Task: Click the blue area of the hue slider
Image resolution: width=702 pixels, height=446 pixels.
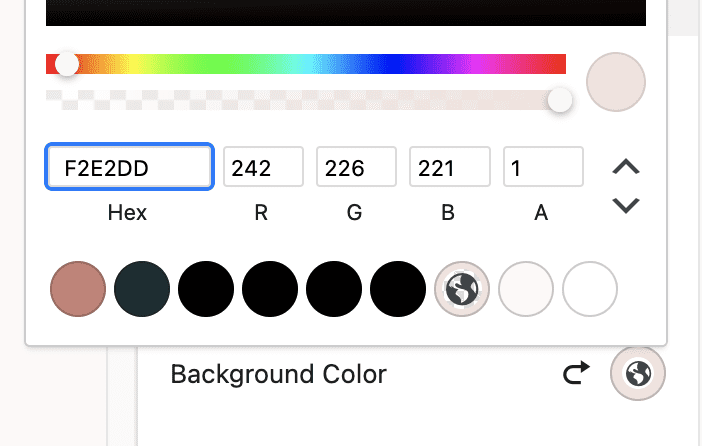Action: 392,64
